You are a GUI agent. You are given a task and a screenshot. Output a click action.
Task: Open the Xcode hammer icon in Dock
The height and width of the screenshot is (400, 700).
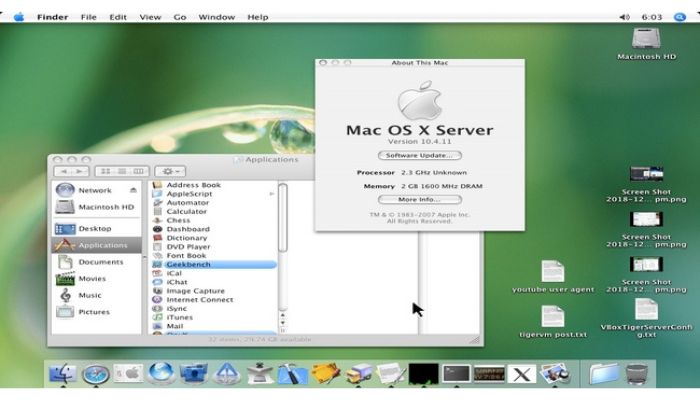click(292, 373)
